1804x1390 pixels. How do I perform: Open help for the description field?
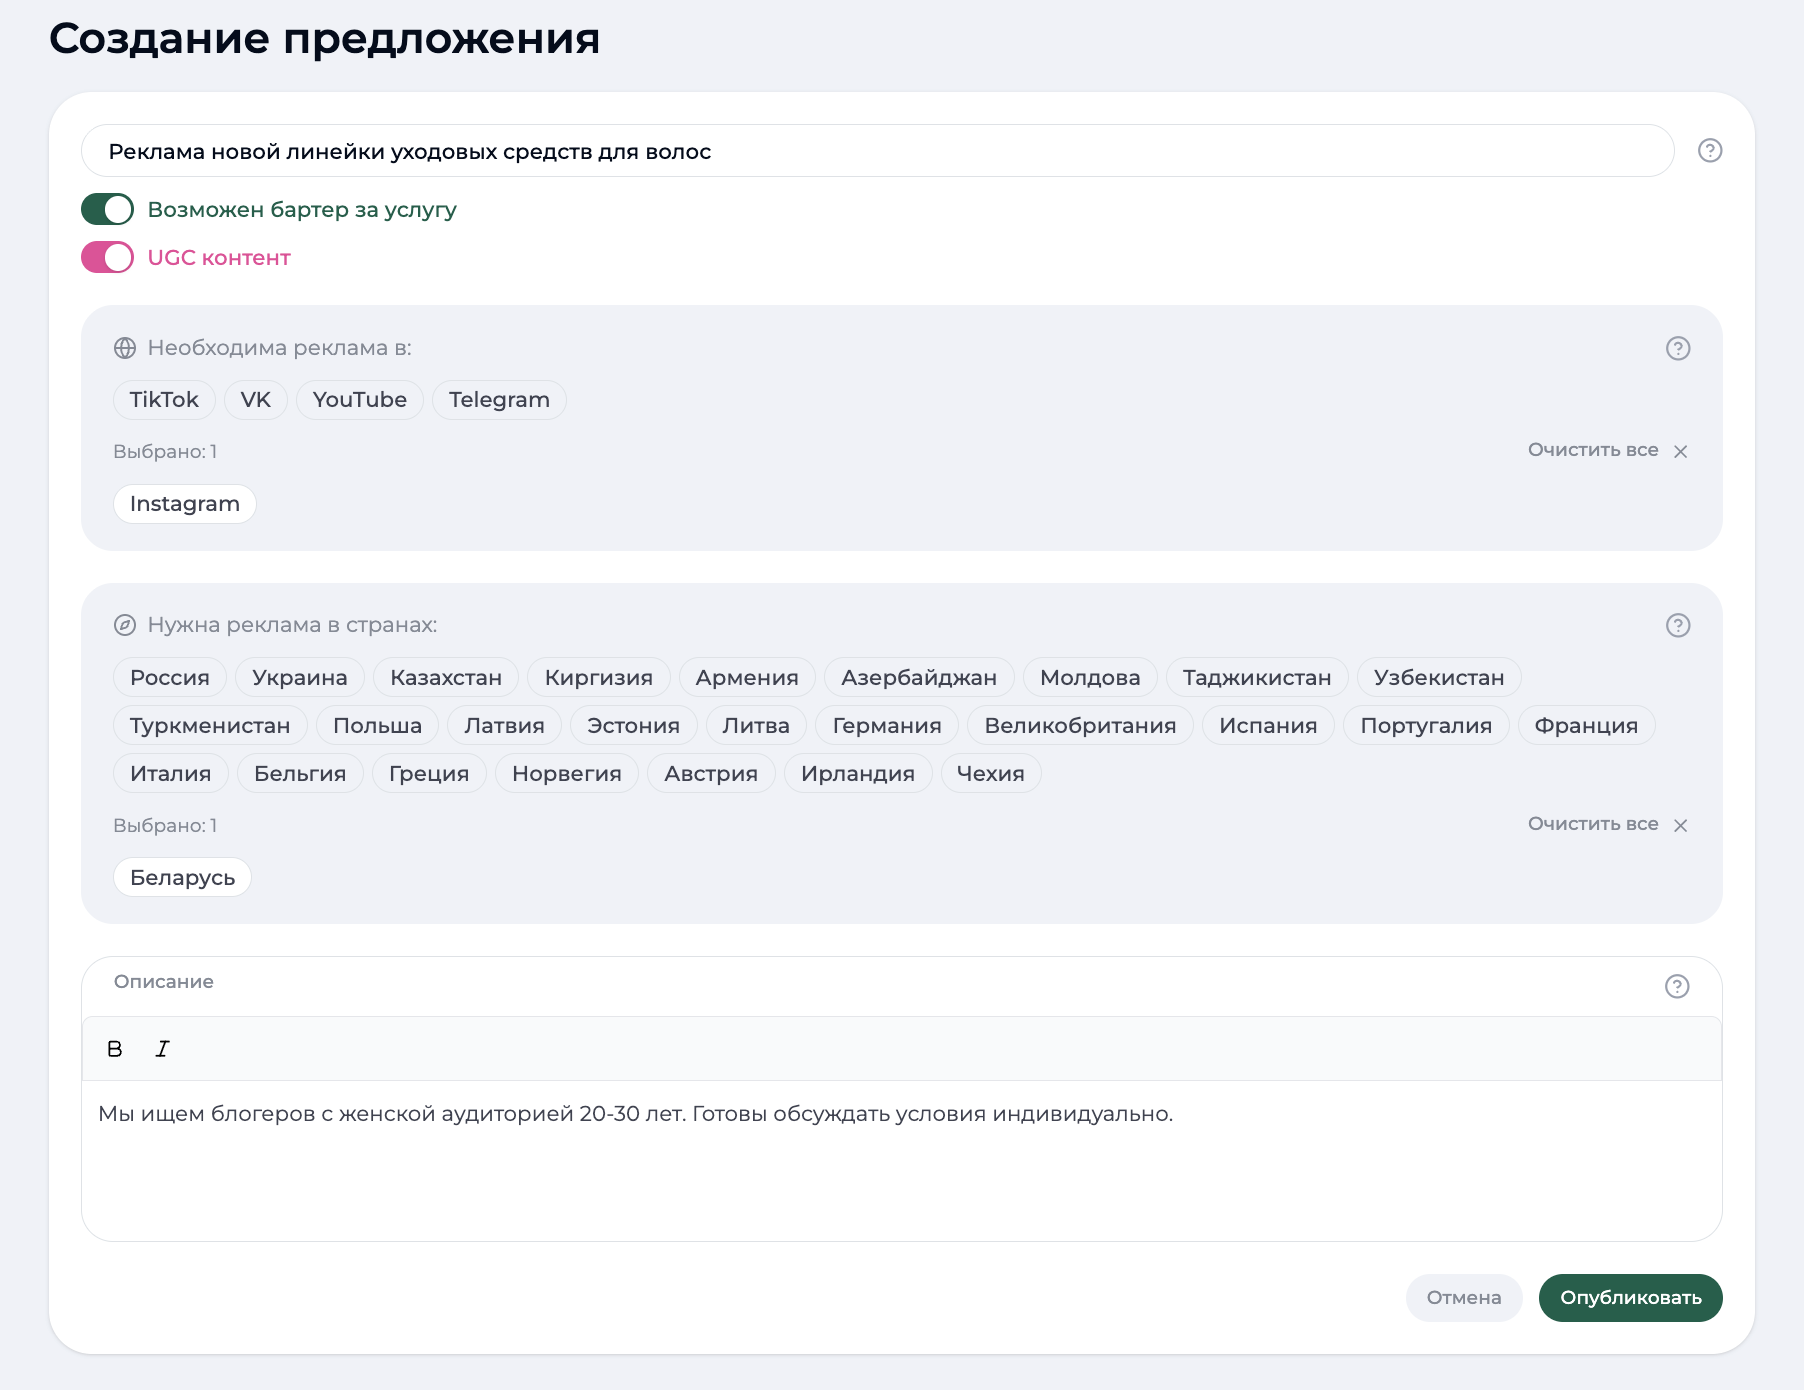(x=1678, y=986)
